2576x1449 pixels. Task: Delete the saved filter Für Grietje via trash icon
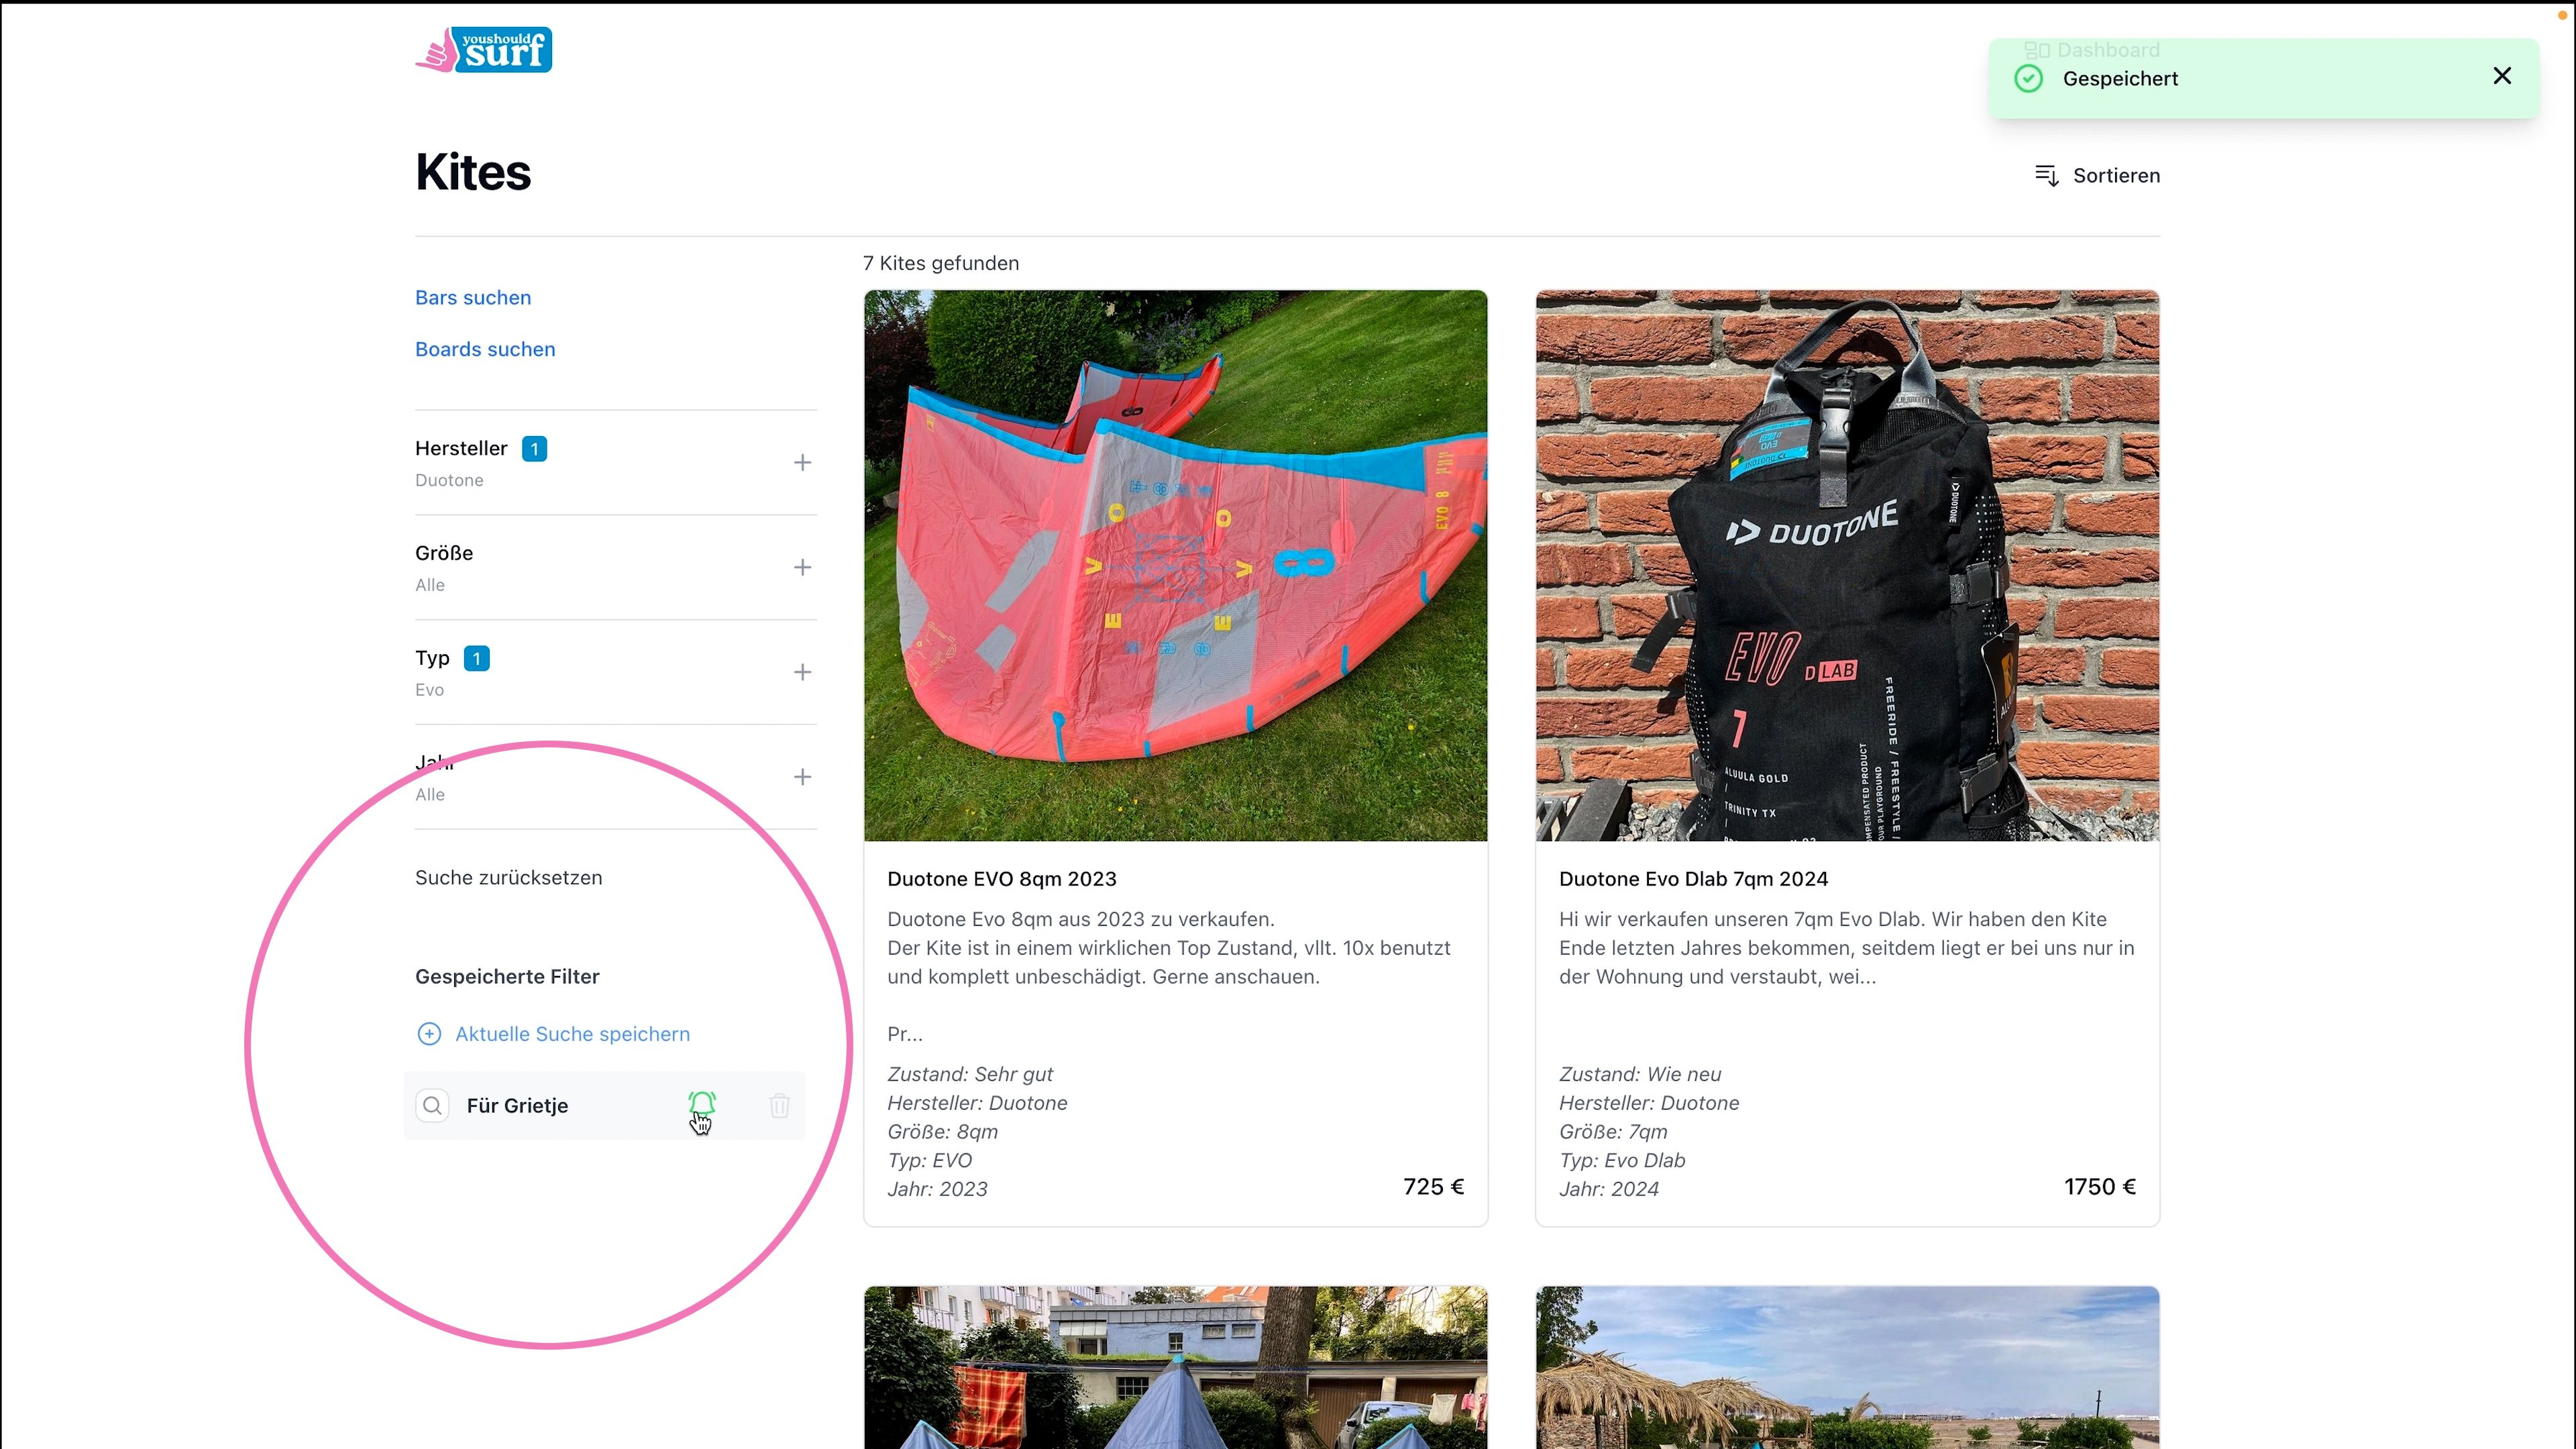(x=779, y=1105)
